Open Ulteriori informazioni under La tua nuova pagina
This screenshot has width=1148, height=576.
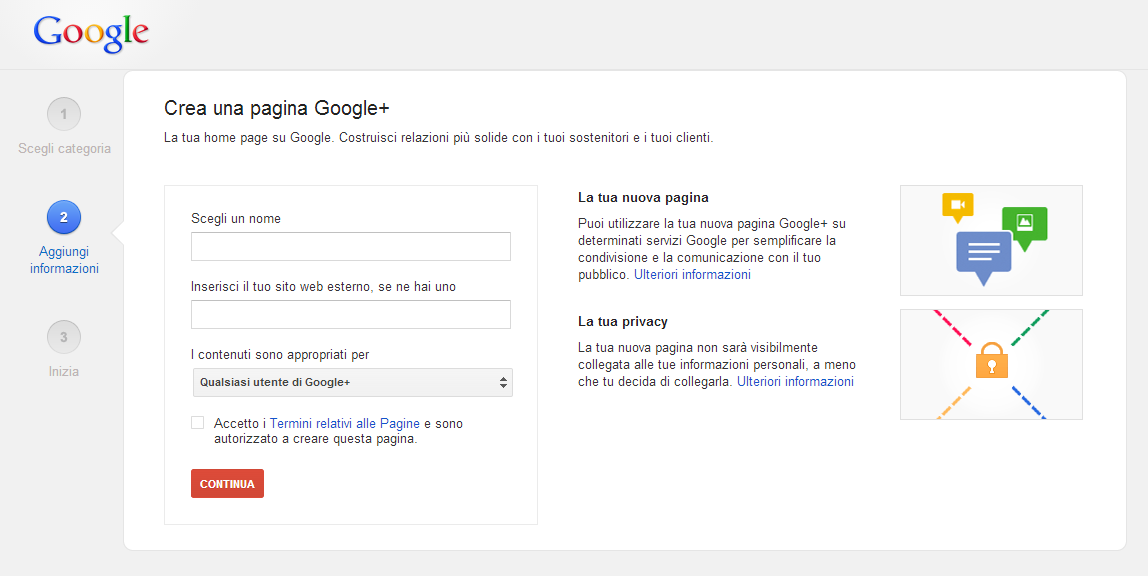(692, 274)
